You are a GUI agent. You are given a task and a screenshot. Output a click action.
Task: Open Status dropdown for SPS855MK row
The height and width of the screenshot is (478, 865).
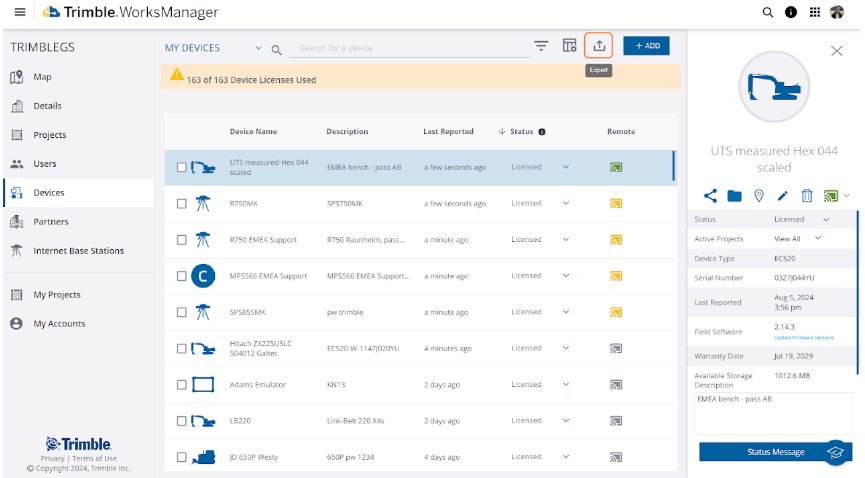pyautogui.click(x=566, y=312)
